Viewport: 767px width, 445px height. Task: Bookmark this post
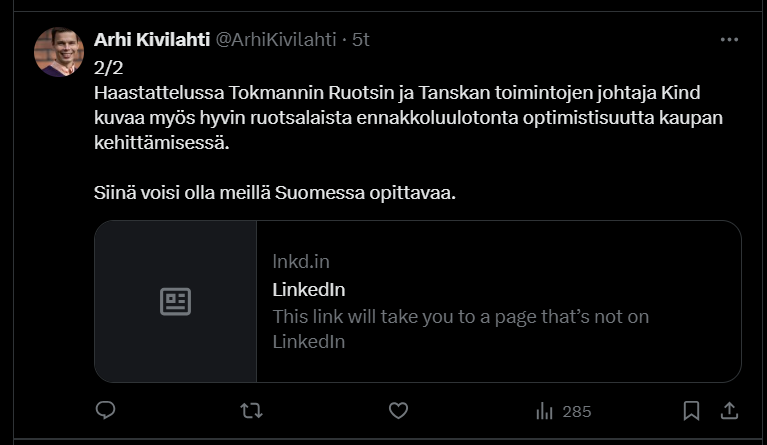click(x=691, y=410)
